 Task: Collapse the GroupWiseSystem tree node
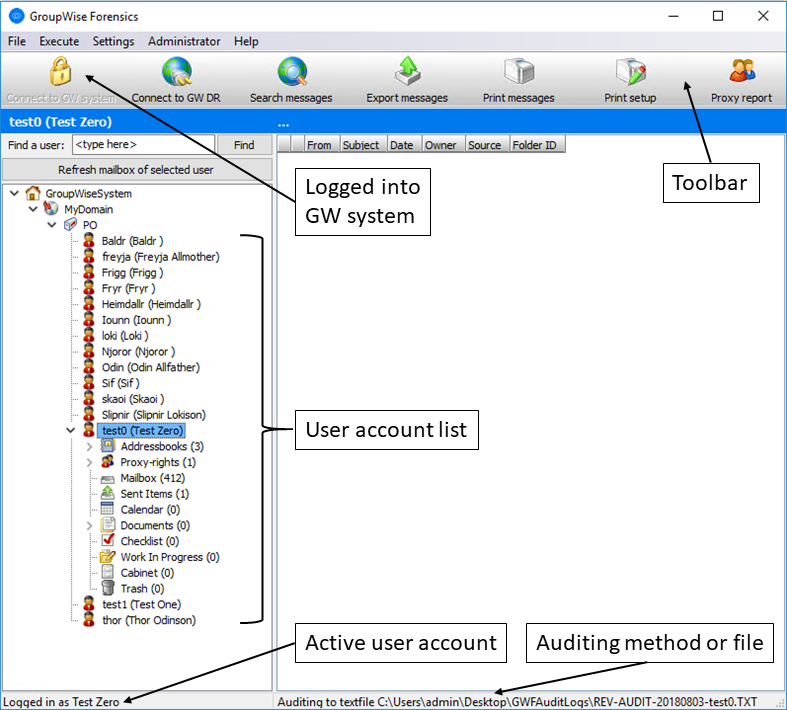point(15,193)
